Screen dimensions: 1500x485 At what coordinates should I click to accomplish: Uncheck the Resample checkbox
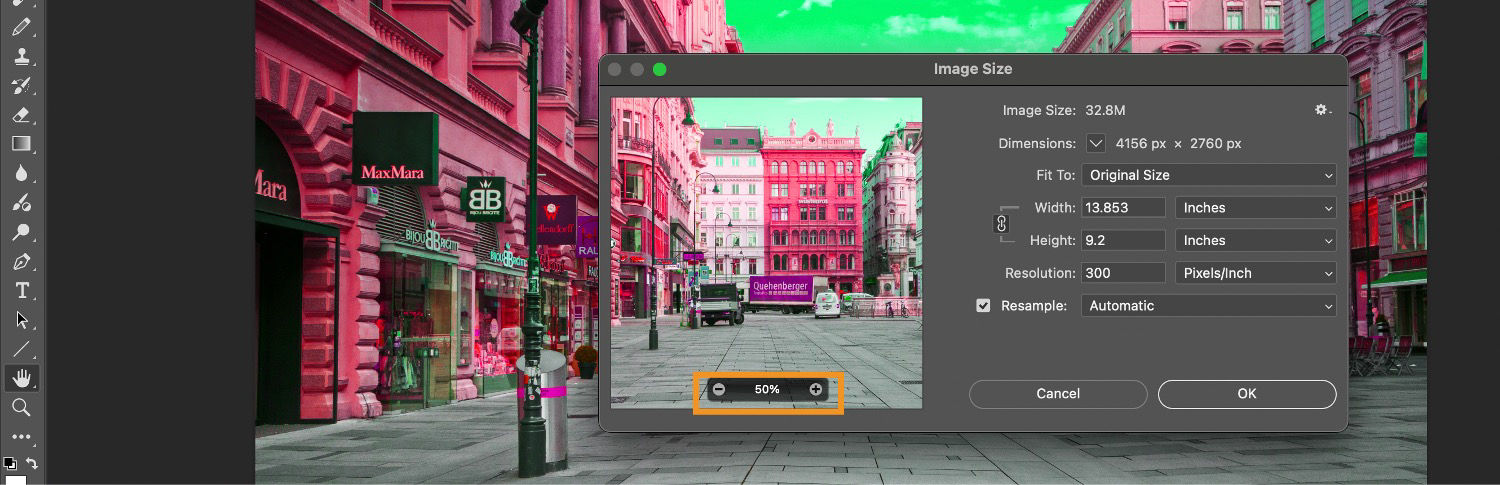click(984, 306)
